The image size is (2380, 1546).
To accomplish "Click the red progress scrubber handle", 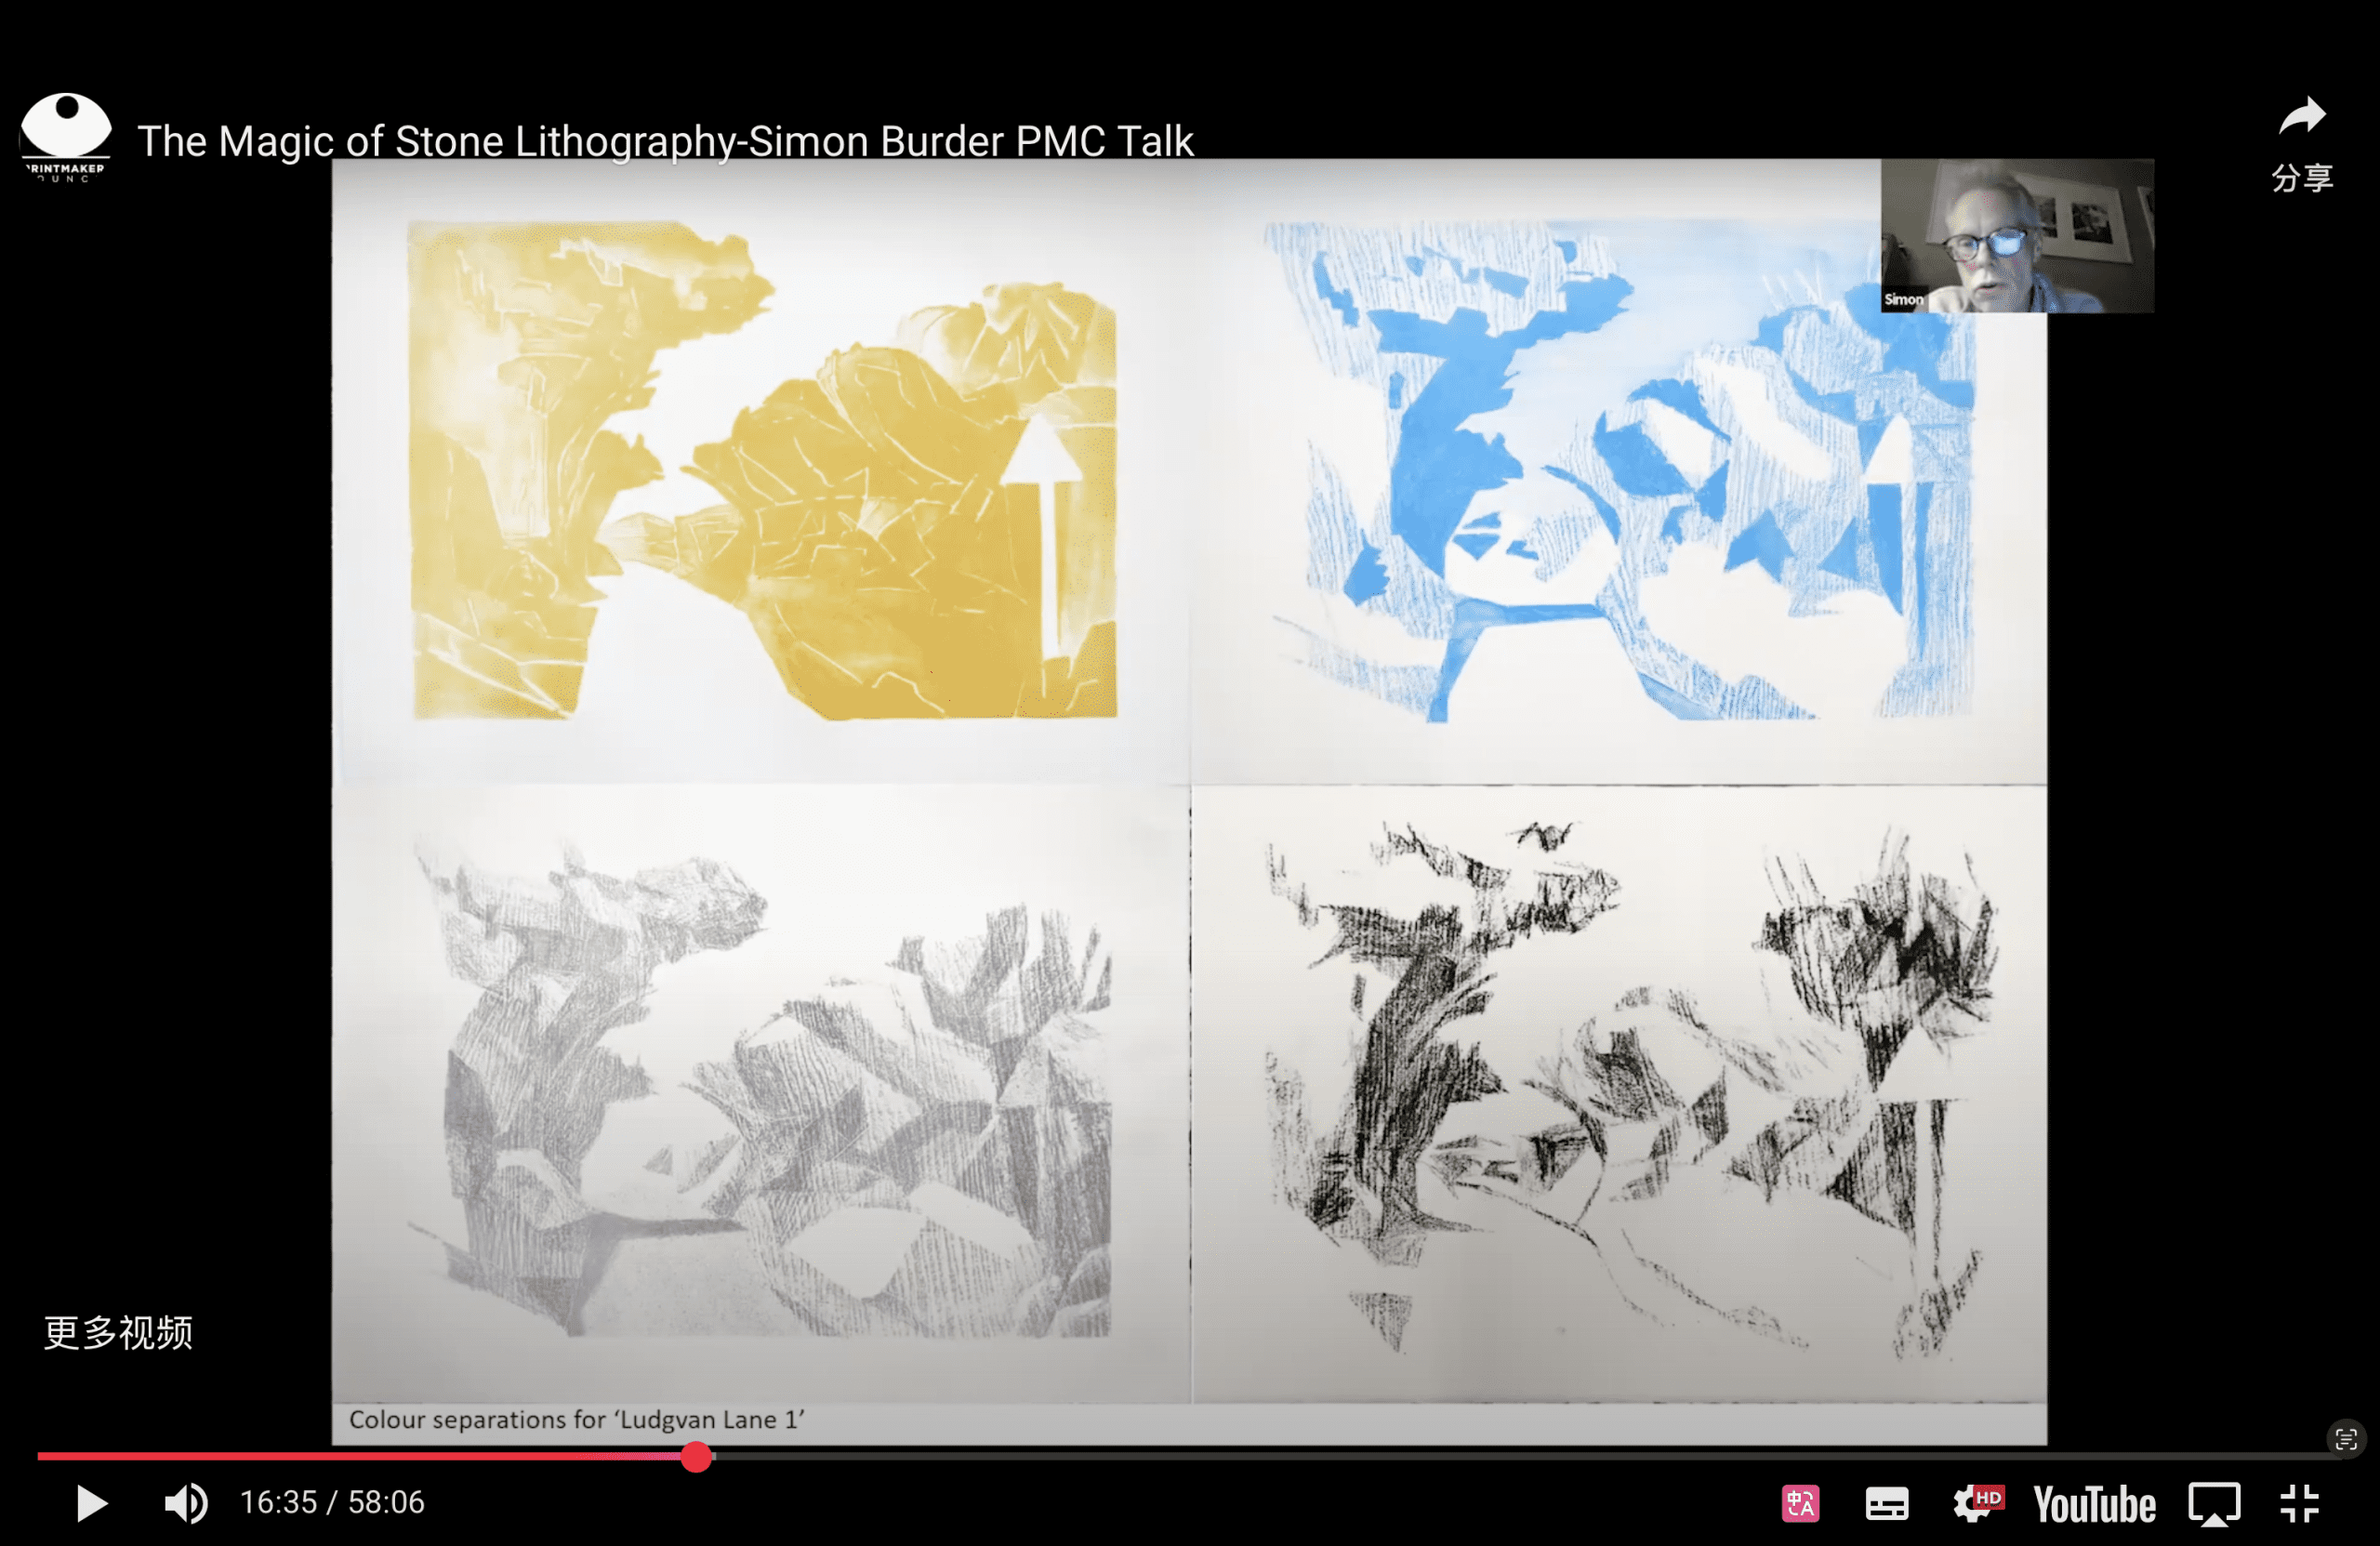I will (x=696, y=1457).
